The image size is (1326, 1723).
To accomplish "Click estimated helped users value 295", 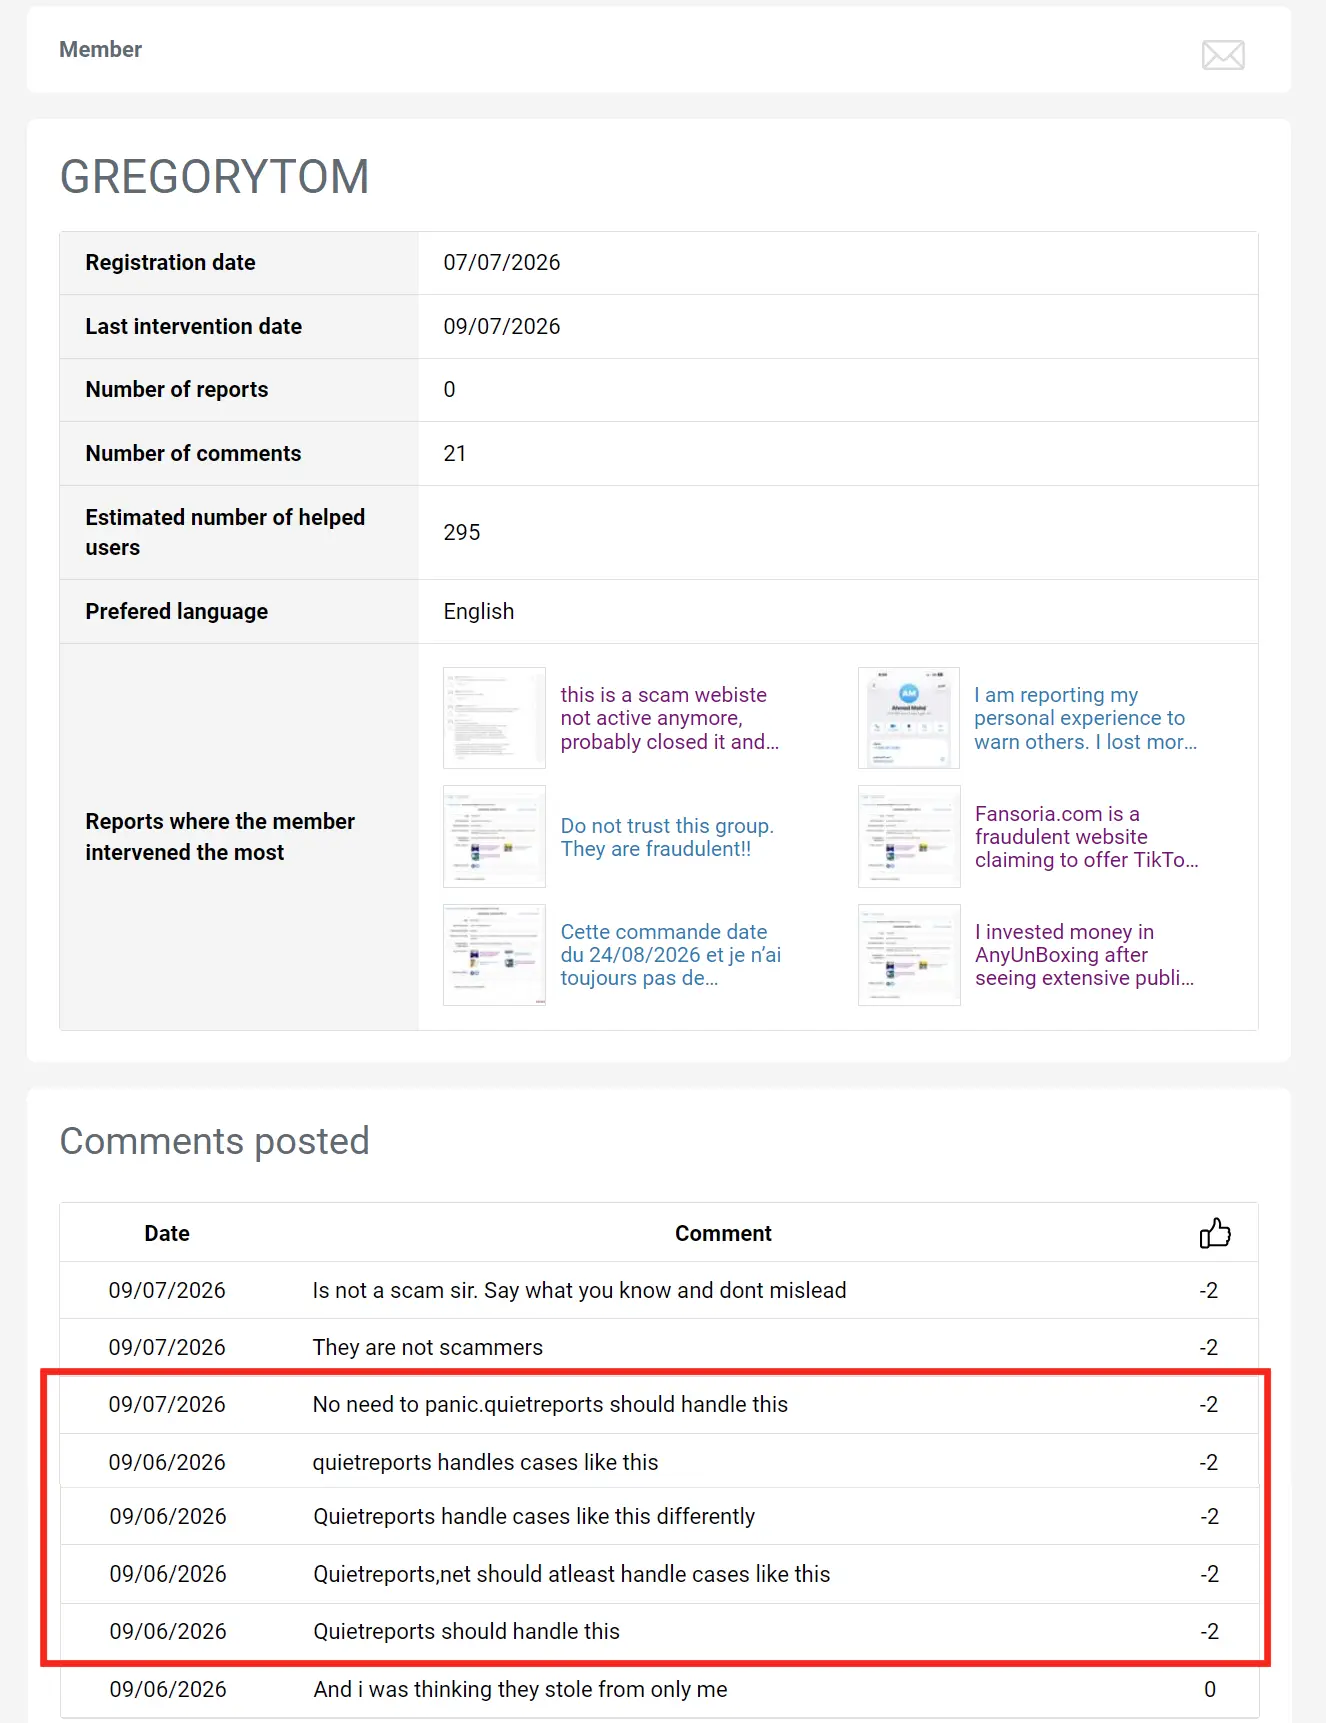I will click(462, 532).
